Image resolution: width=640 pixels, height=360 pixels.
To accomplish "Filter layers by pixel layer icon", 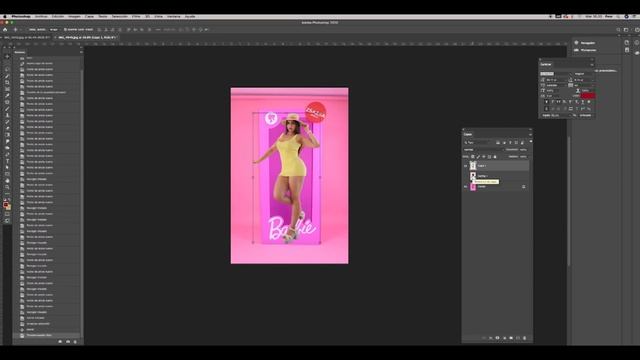I will (x=498, y=142).
